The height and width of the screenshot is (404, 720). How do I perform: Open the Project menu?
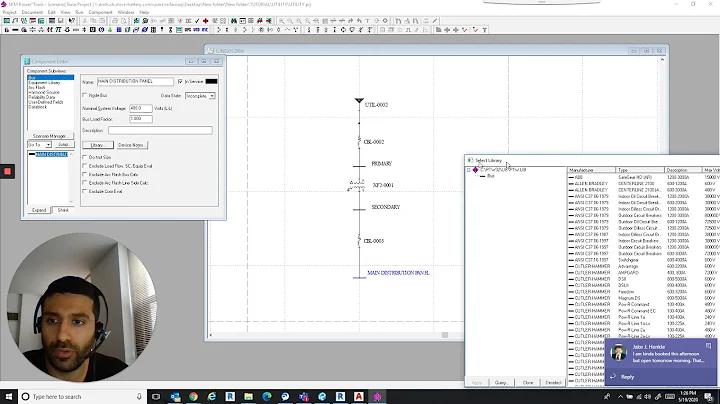[x=9, y=12]
